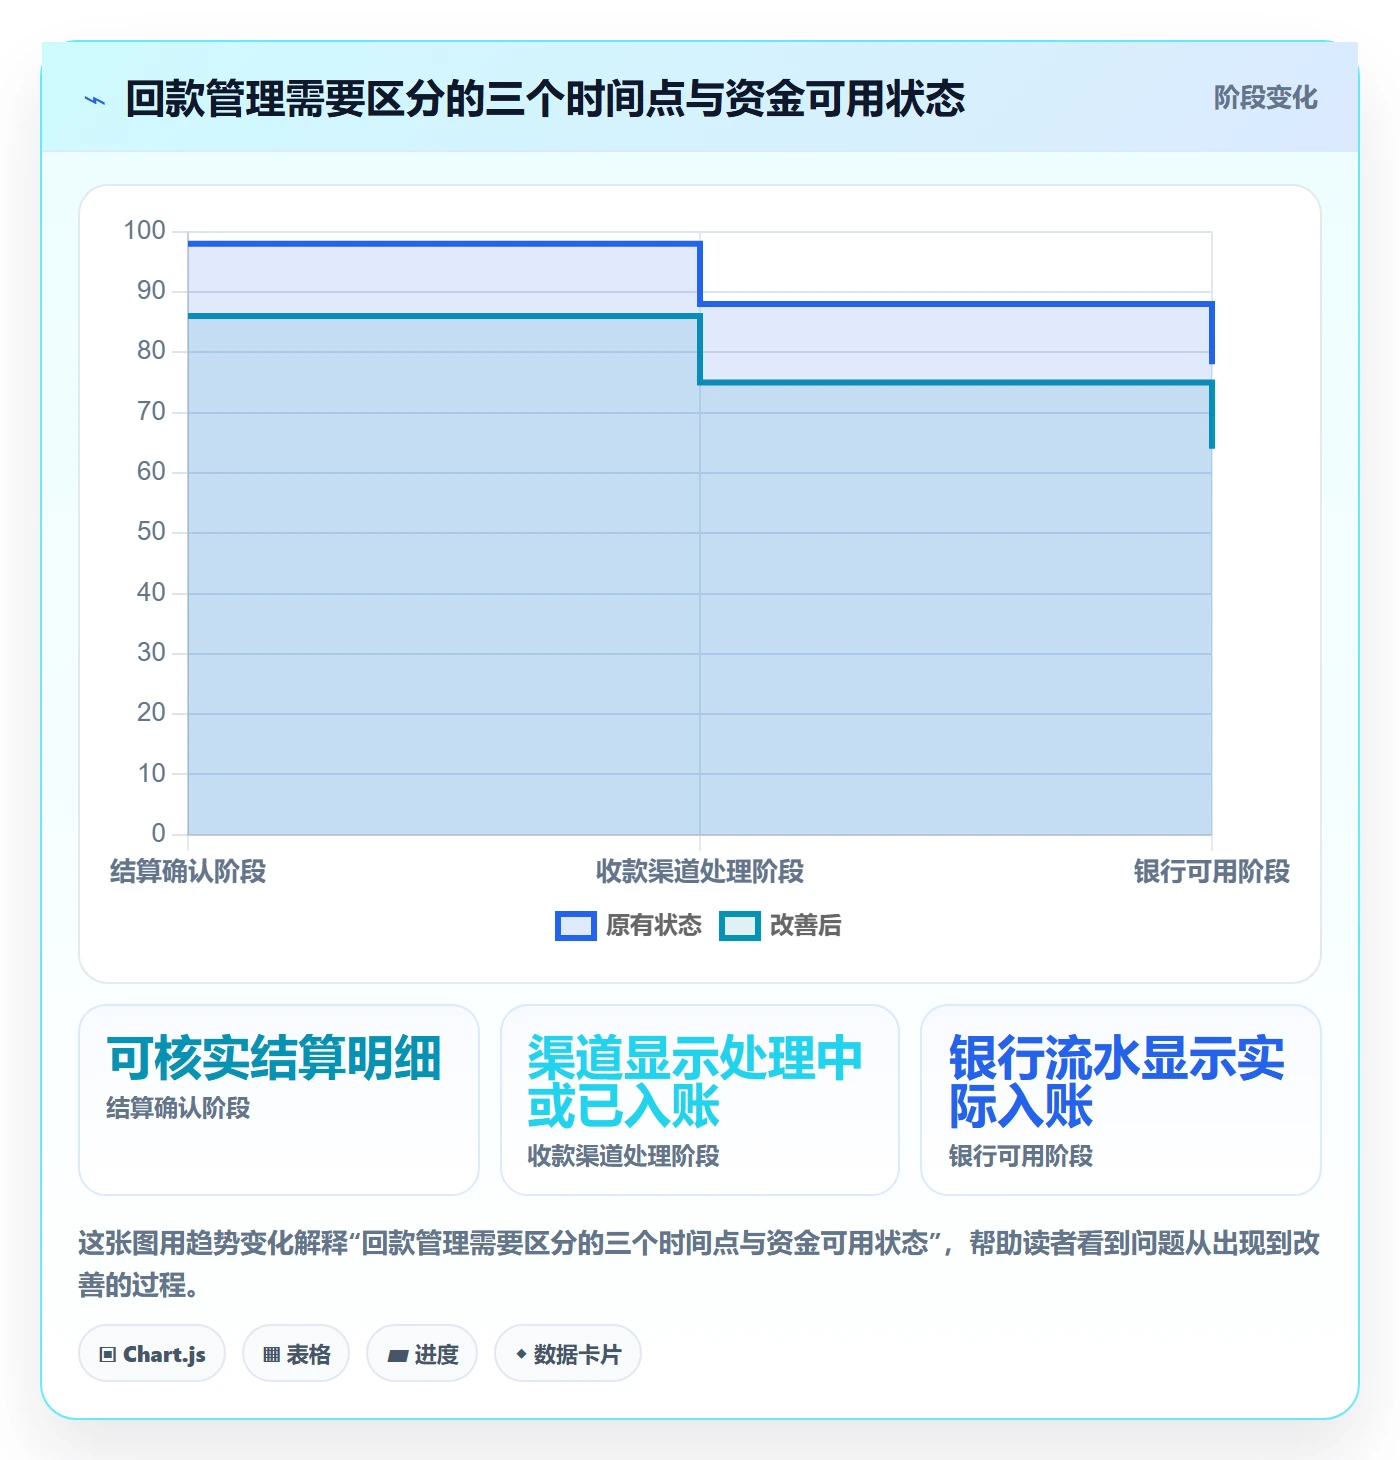Click the Chart.js chip square icon
This screenshot has height=1460, width=1400.
[x=108, y=1355]
